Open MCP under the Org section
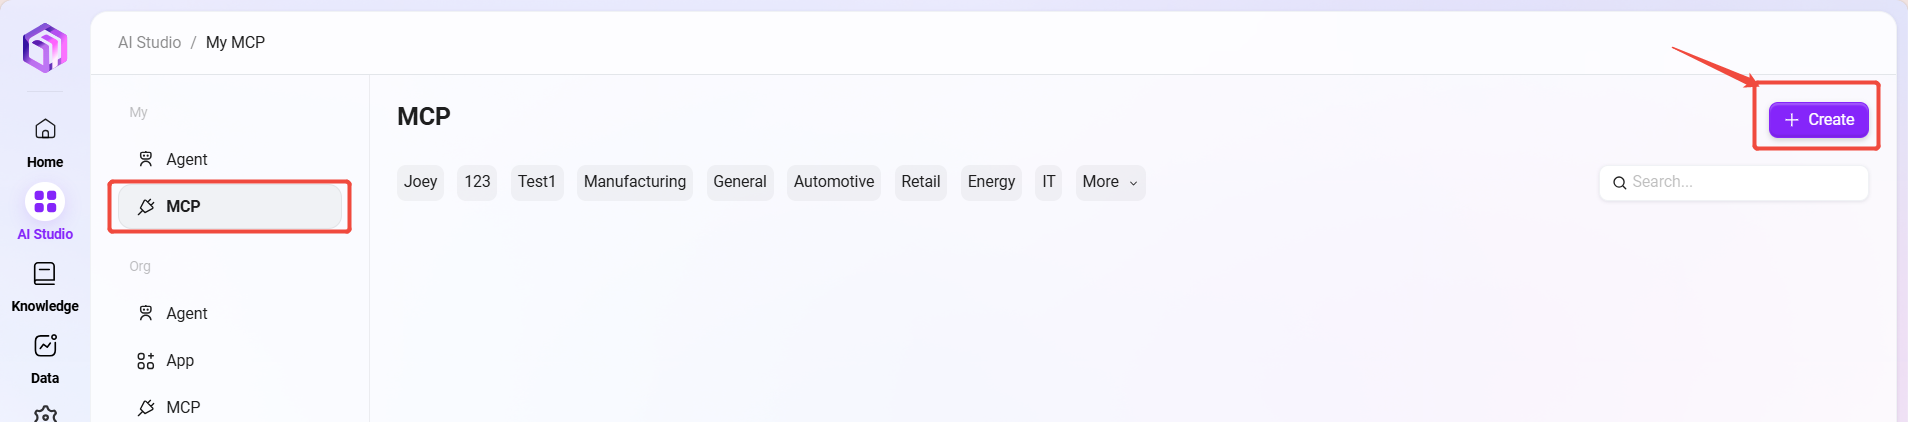The image size is (1908, 422). 182,407
